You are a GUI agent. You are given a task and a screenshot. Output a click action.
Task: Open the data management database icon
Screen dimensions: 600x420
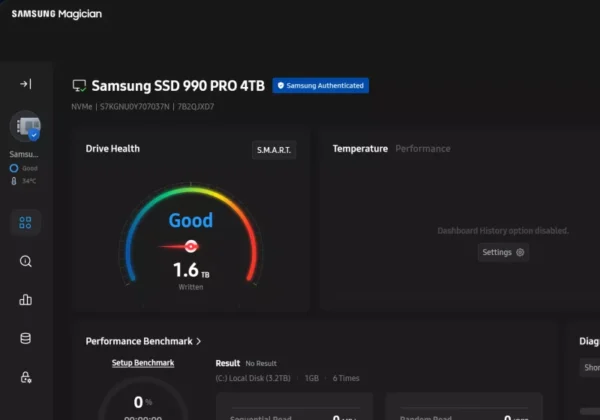pos(25,338)
